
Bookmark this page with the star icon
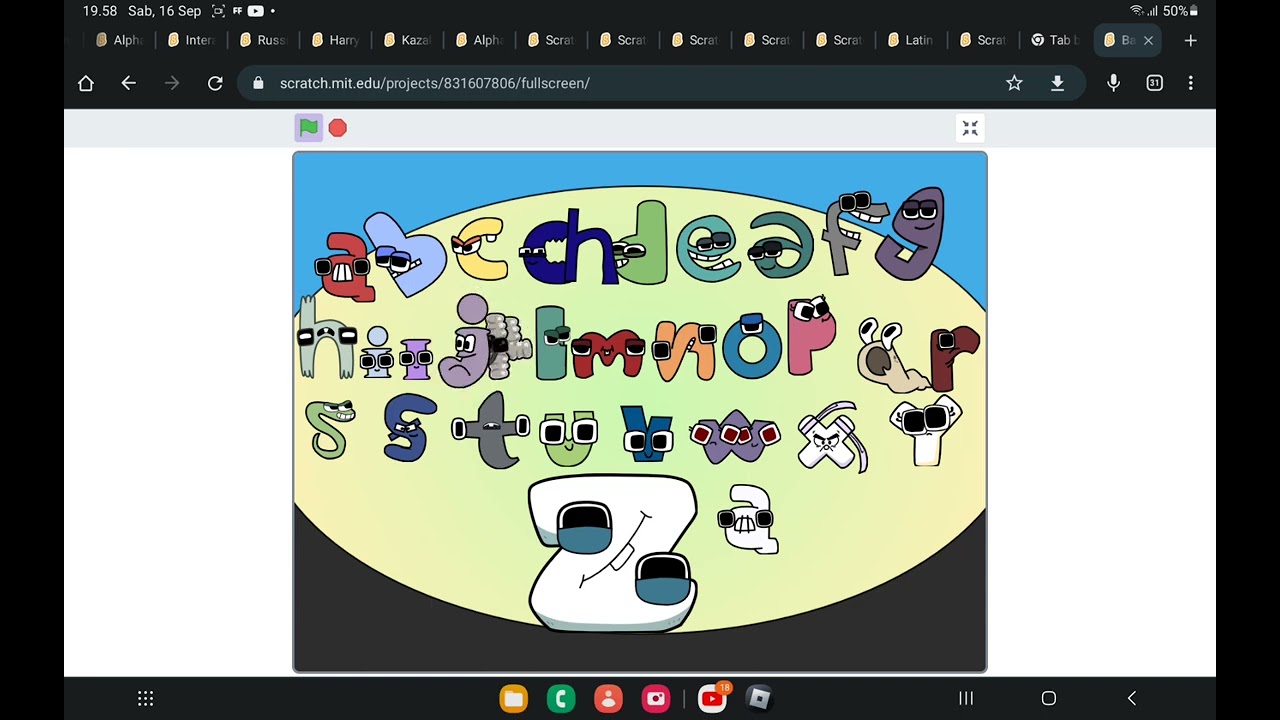(x=1014, y=83)
